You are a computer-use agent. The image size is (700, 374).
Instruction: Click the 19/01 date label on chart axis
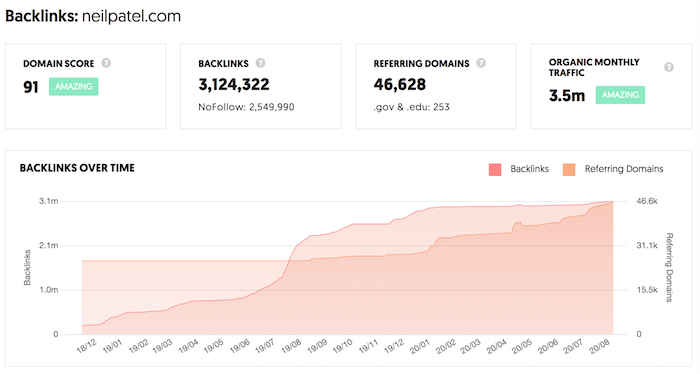tap(112, 346)
